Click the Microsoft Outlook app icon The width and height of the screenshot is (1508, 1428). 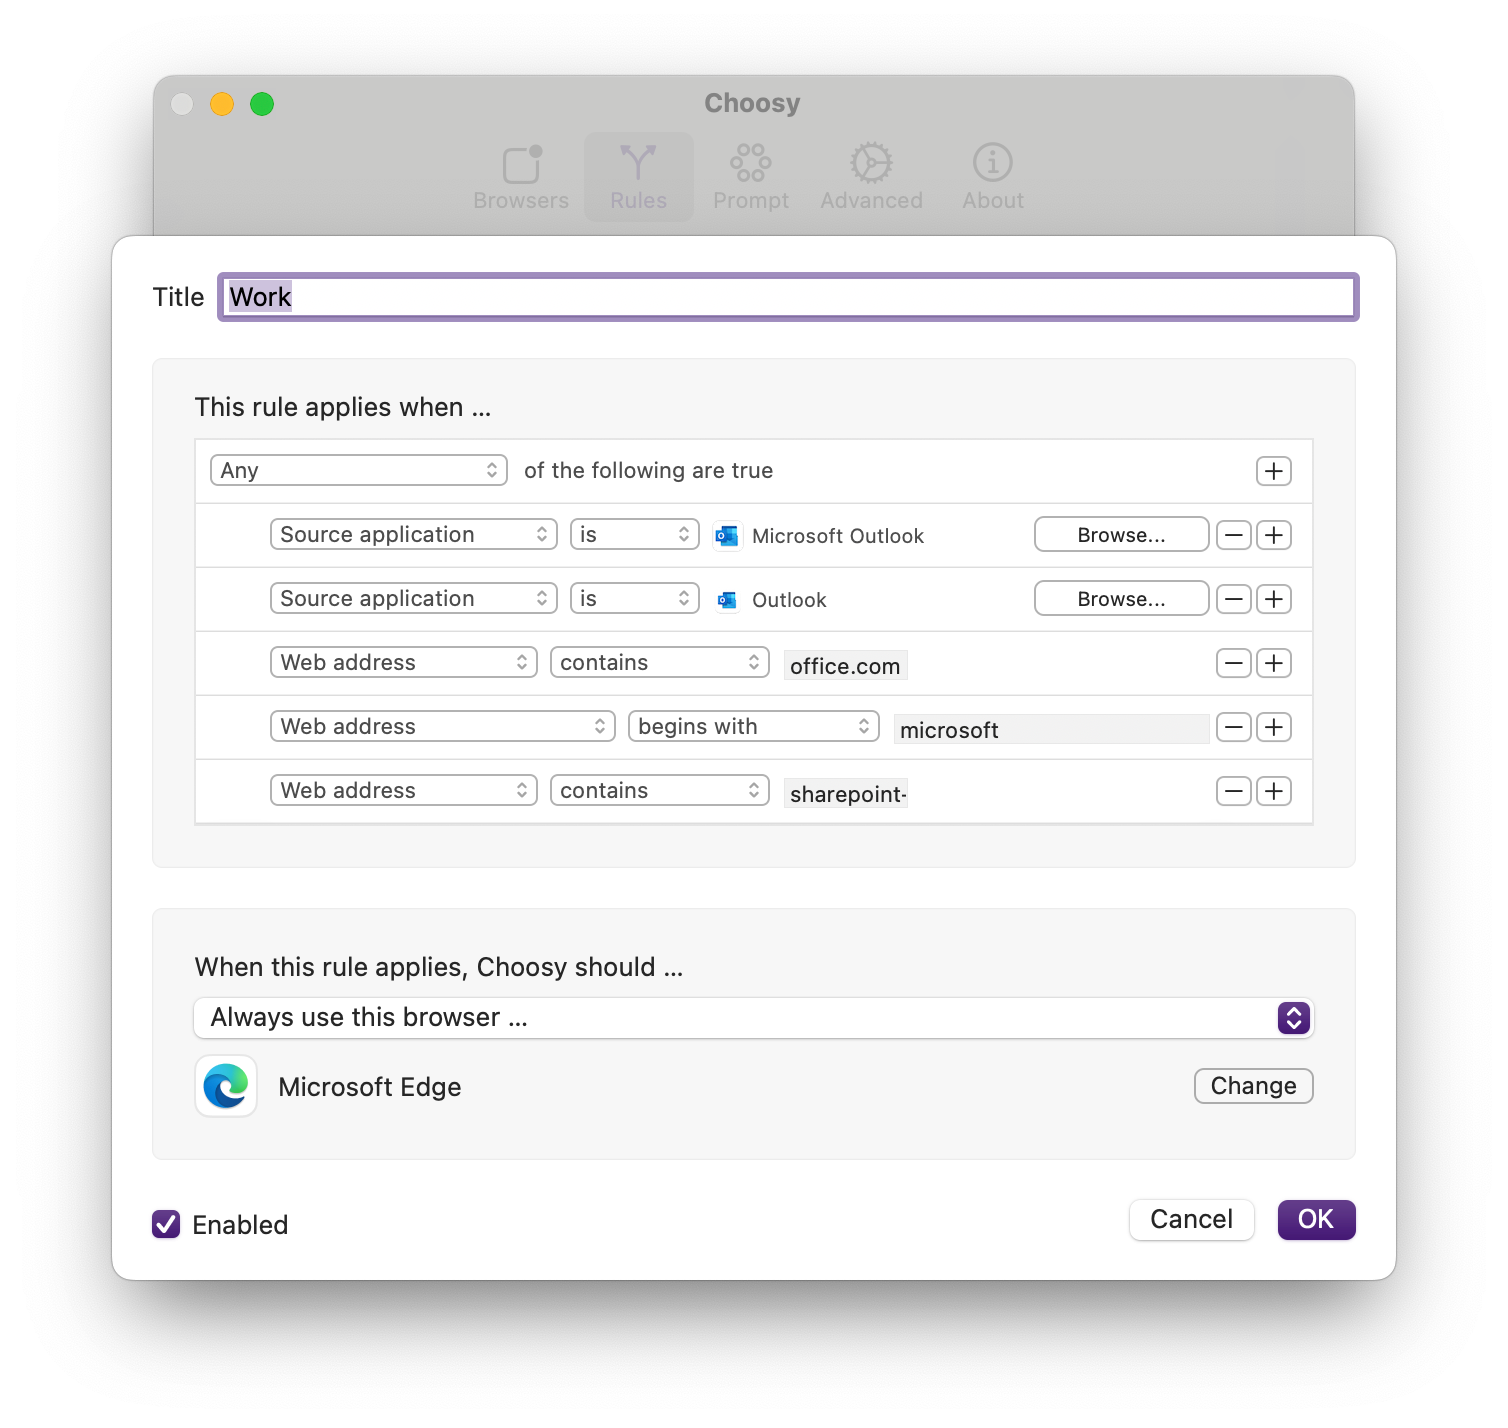pos(727,536)
